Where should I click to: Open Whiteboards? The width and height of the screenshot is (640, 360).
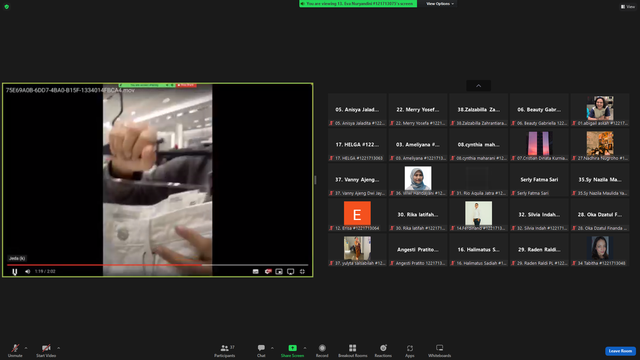pyautogui.click(x=440, y=351)
